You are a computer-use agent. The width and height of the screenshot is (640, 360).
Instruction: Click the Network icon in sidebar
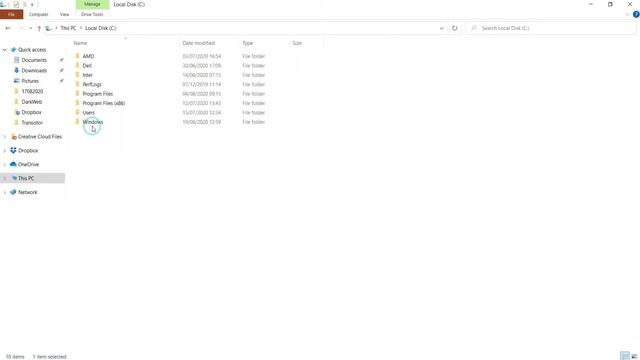click(x=13, y=192)
